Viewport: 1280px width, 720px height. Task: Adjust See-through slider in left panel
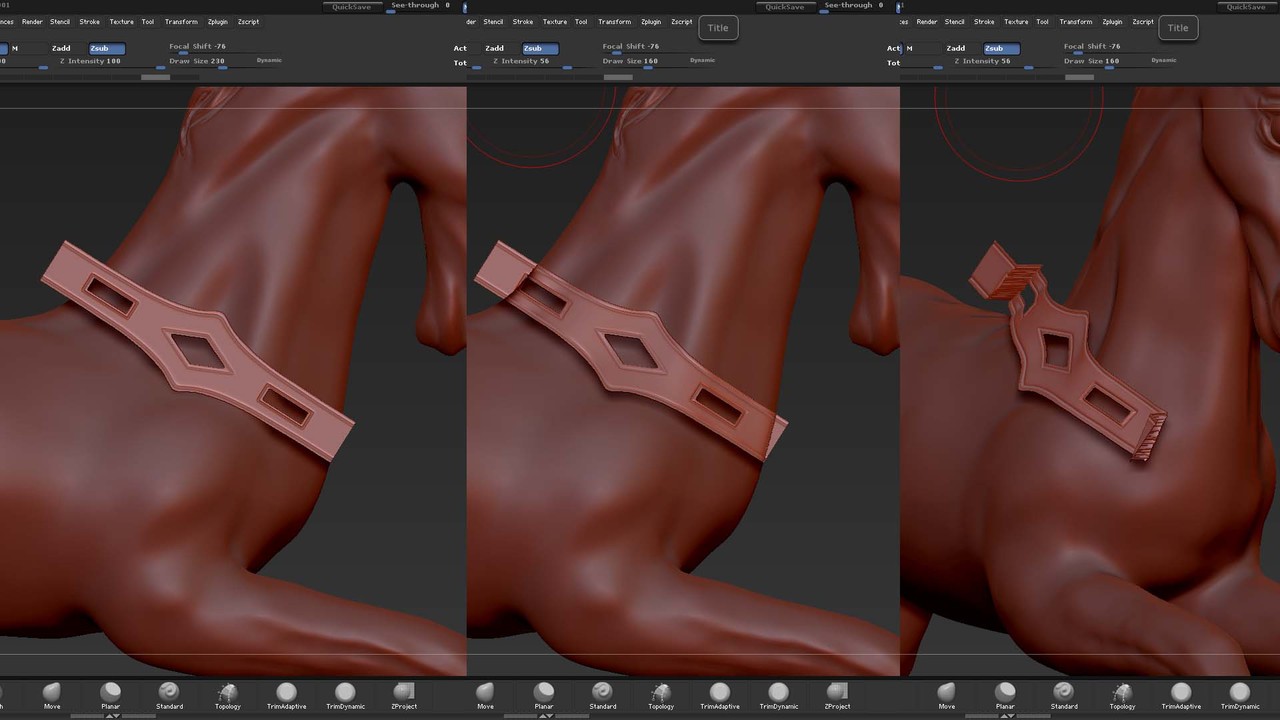[420, 6]
